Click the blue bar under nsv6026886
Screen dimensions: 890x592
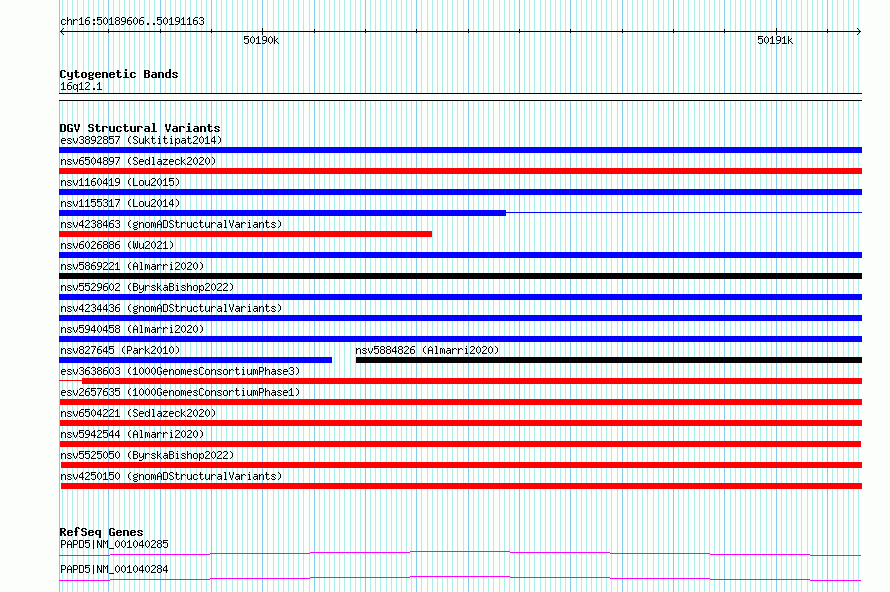[460, 255]
